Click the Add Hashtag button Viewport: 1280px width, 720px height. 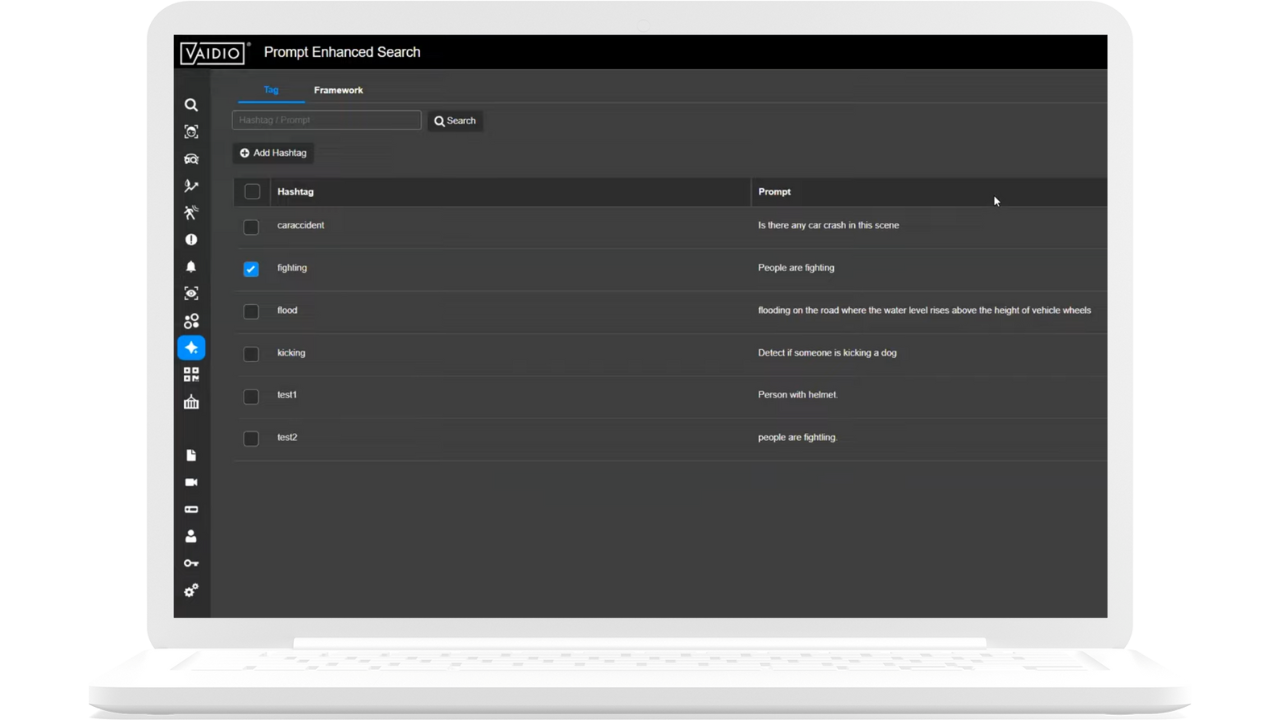[273, 152]
